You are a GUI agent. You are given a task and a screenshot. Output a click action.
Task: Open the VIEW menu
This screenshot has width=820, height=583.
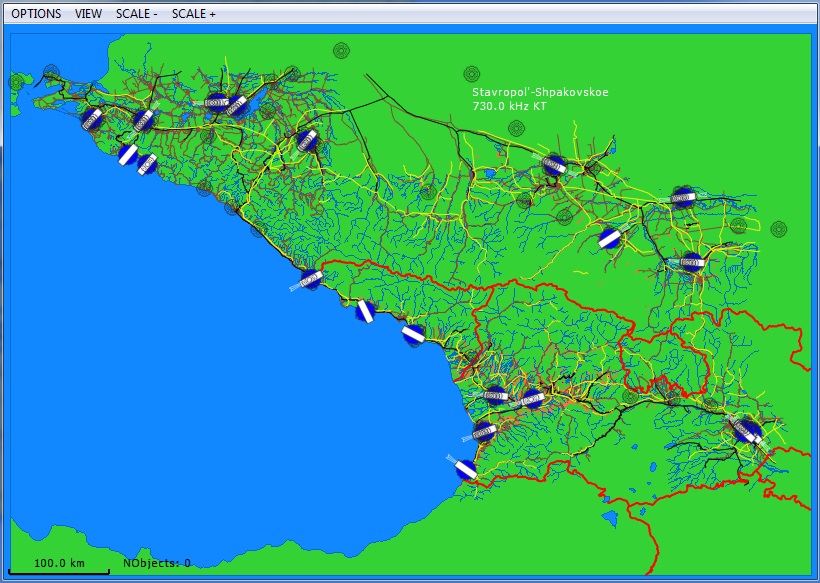88,14
